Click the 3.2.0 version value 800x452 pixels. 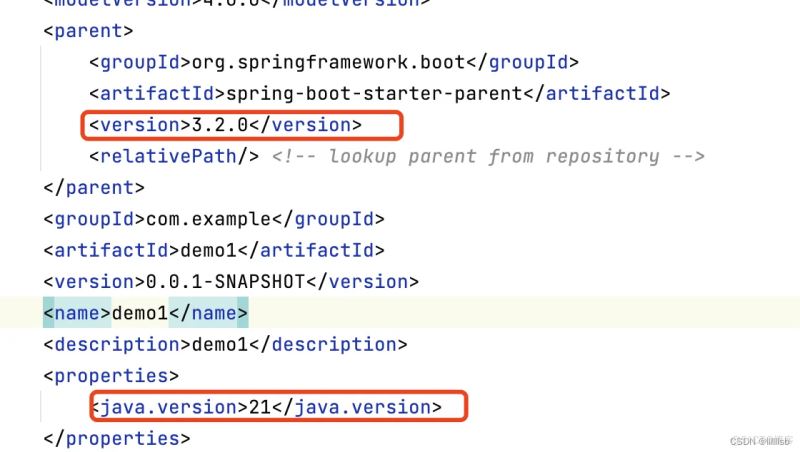(219, 125)
